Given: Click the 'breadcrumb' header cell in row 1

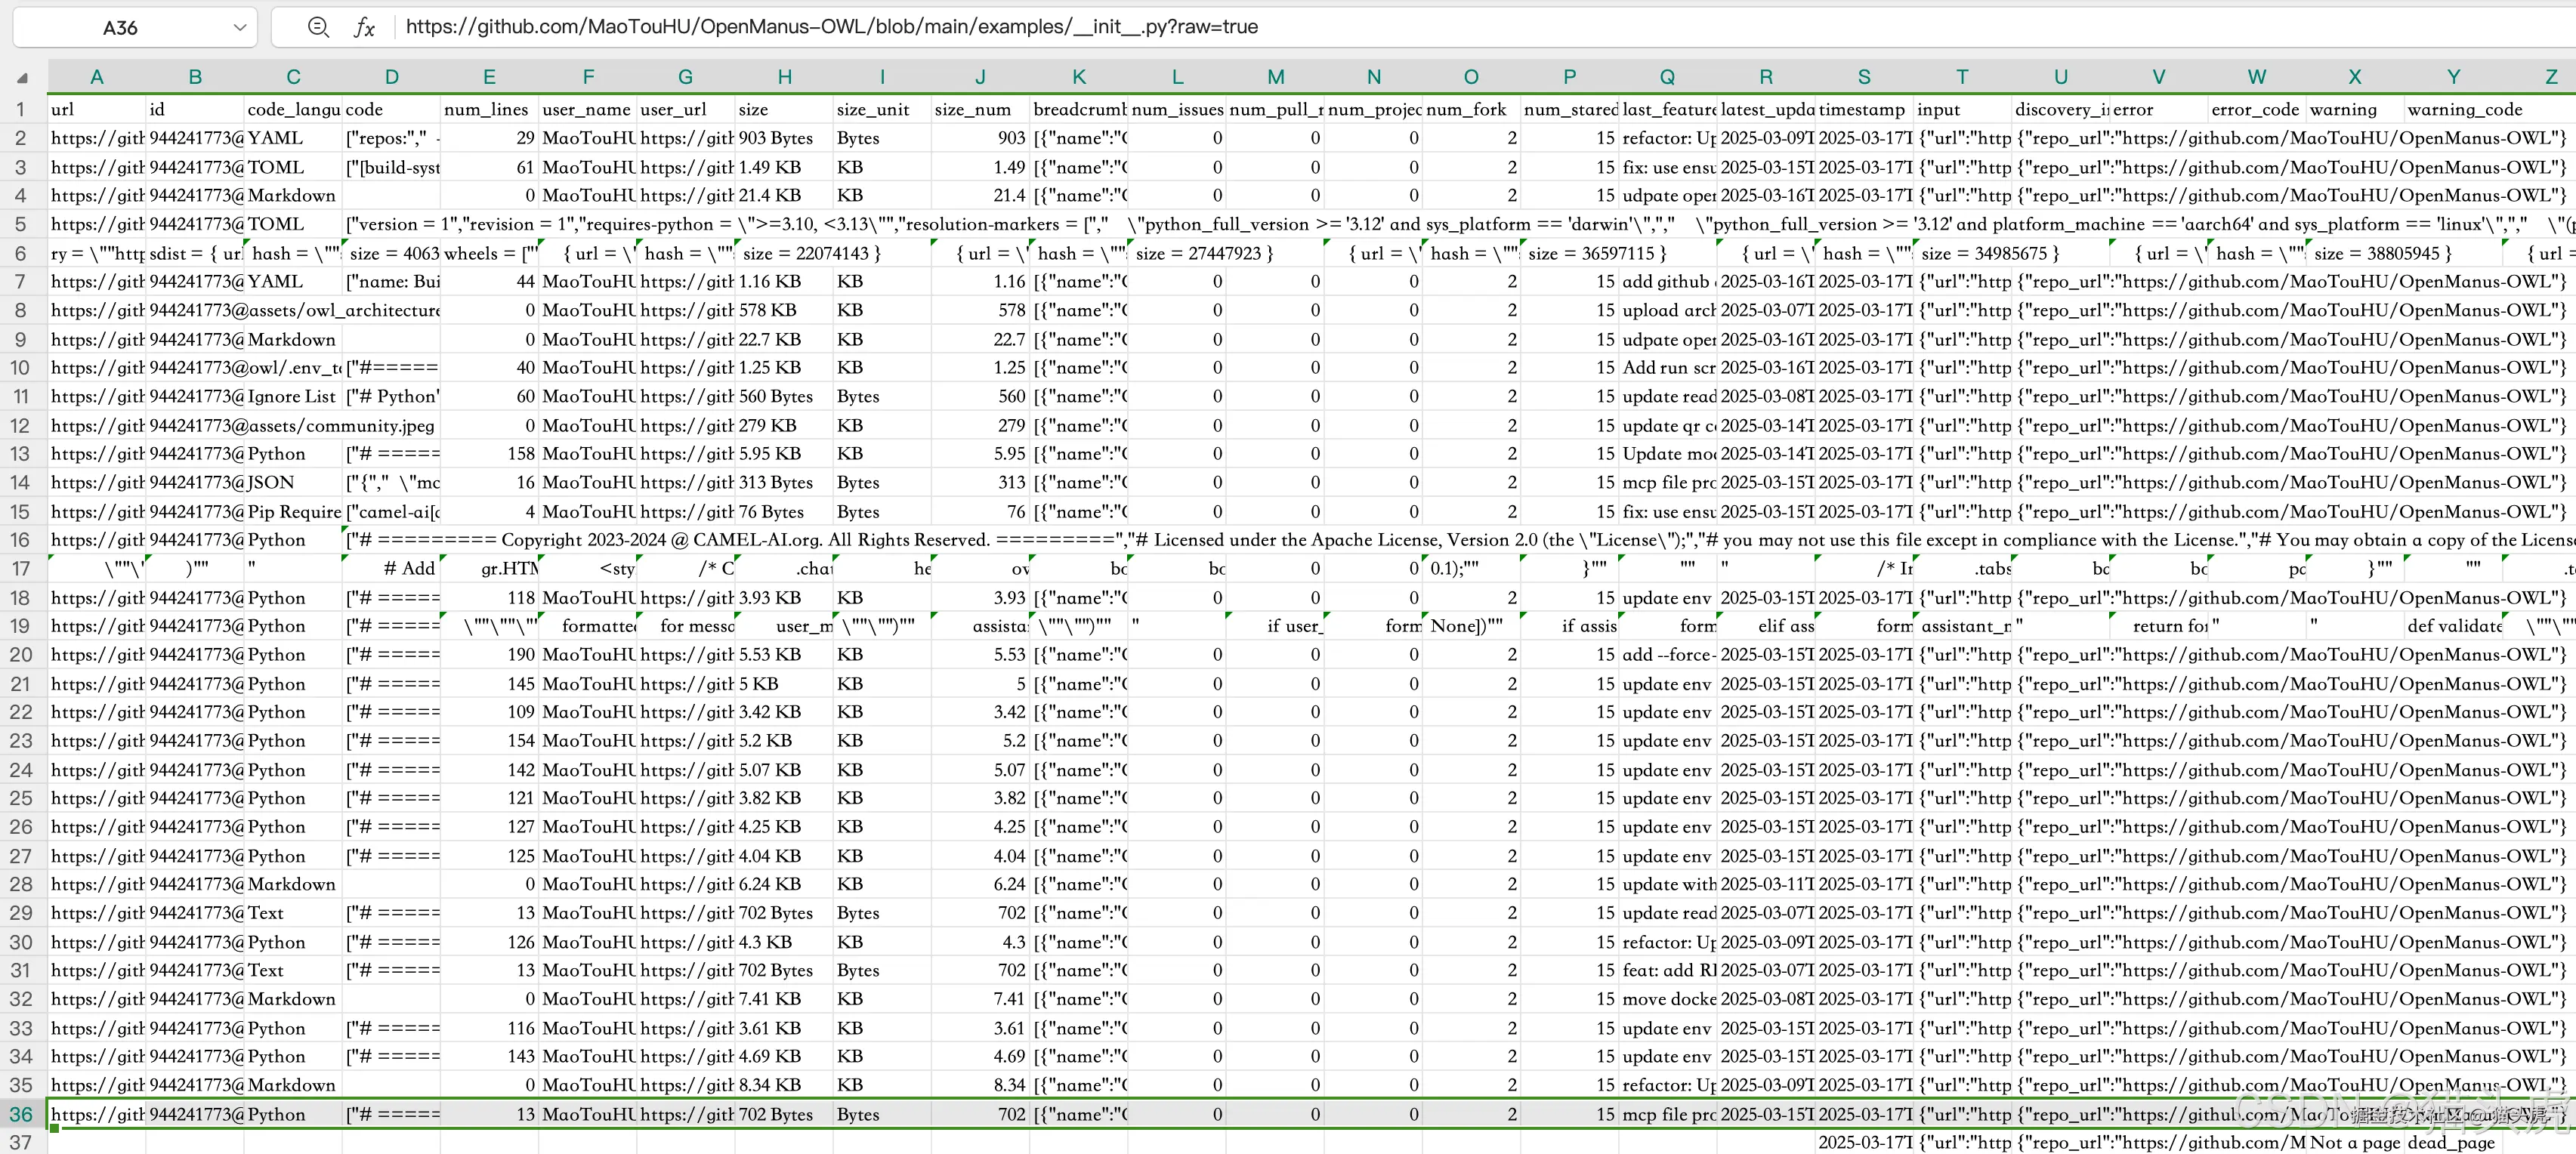Looking at the screenshot, I should (1078, 109).
